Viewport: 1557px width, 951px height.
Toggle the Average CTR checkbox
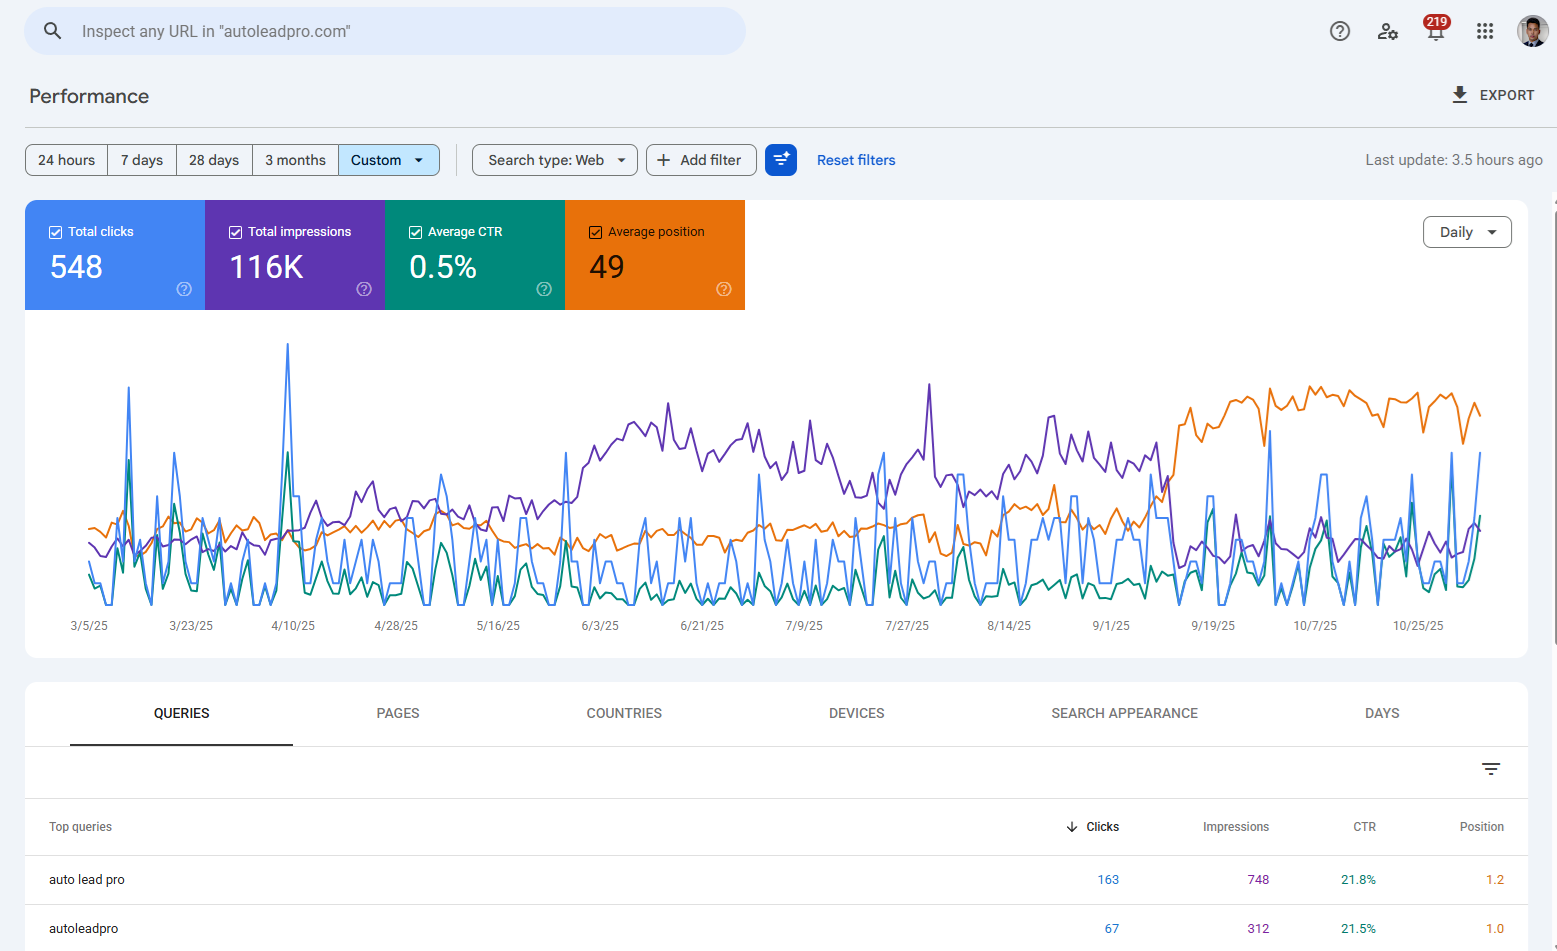pos(416,232)
